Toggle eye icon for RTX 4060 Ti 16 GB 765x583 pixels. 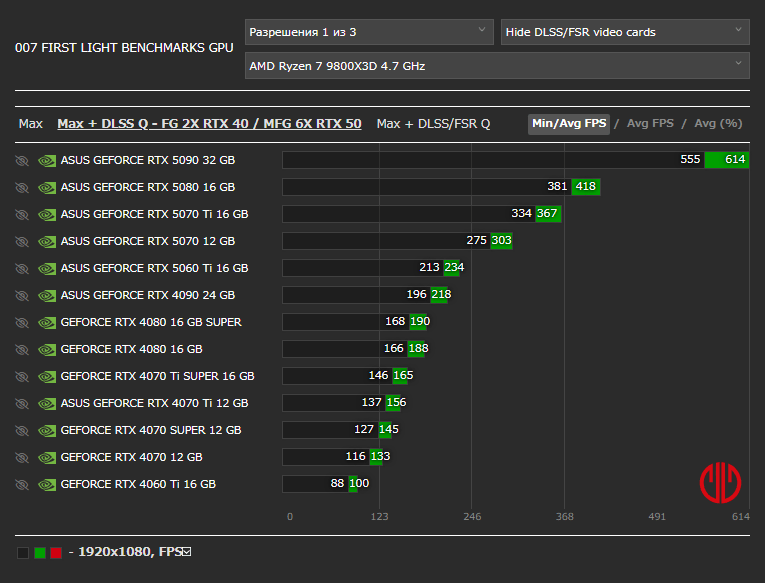22,484
